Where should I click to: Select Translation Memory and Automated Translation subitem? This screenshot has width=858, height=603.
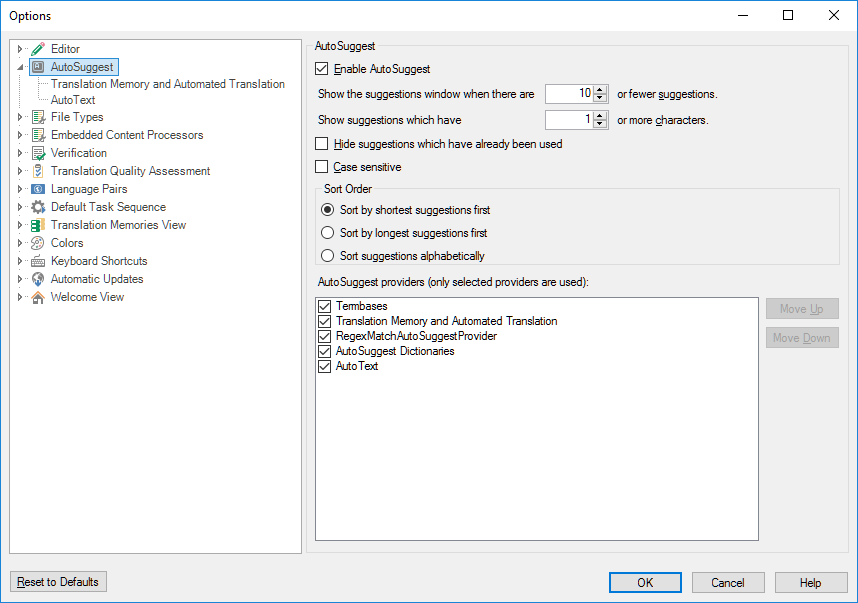point(168,84)
